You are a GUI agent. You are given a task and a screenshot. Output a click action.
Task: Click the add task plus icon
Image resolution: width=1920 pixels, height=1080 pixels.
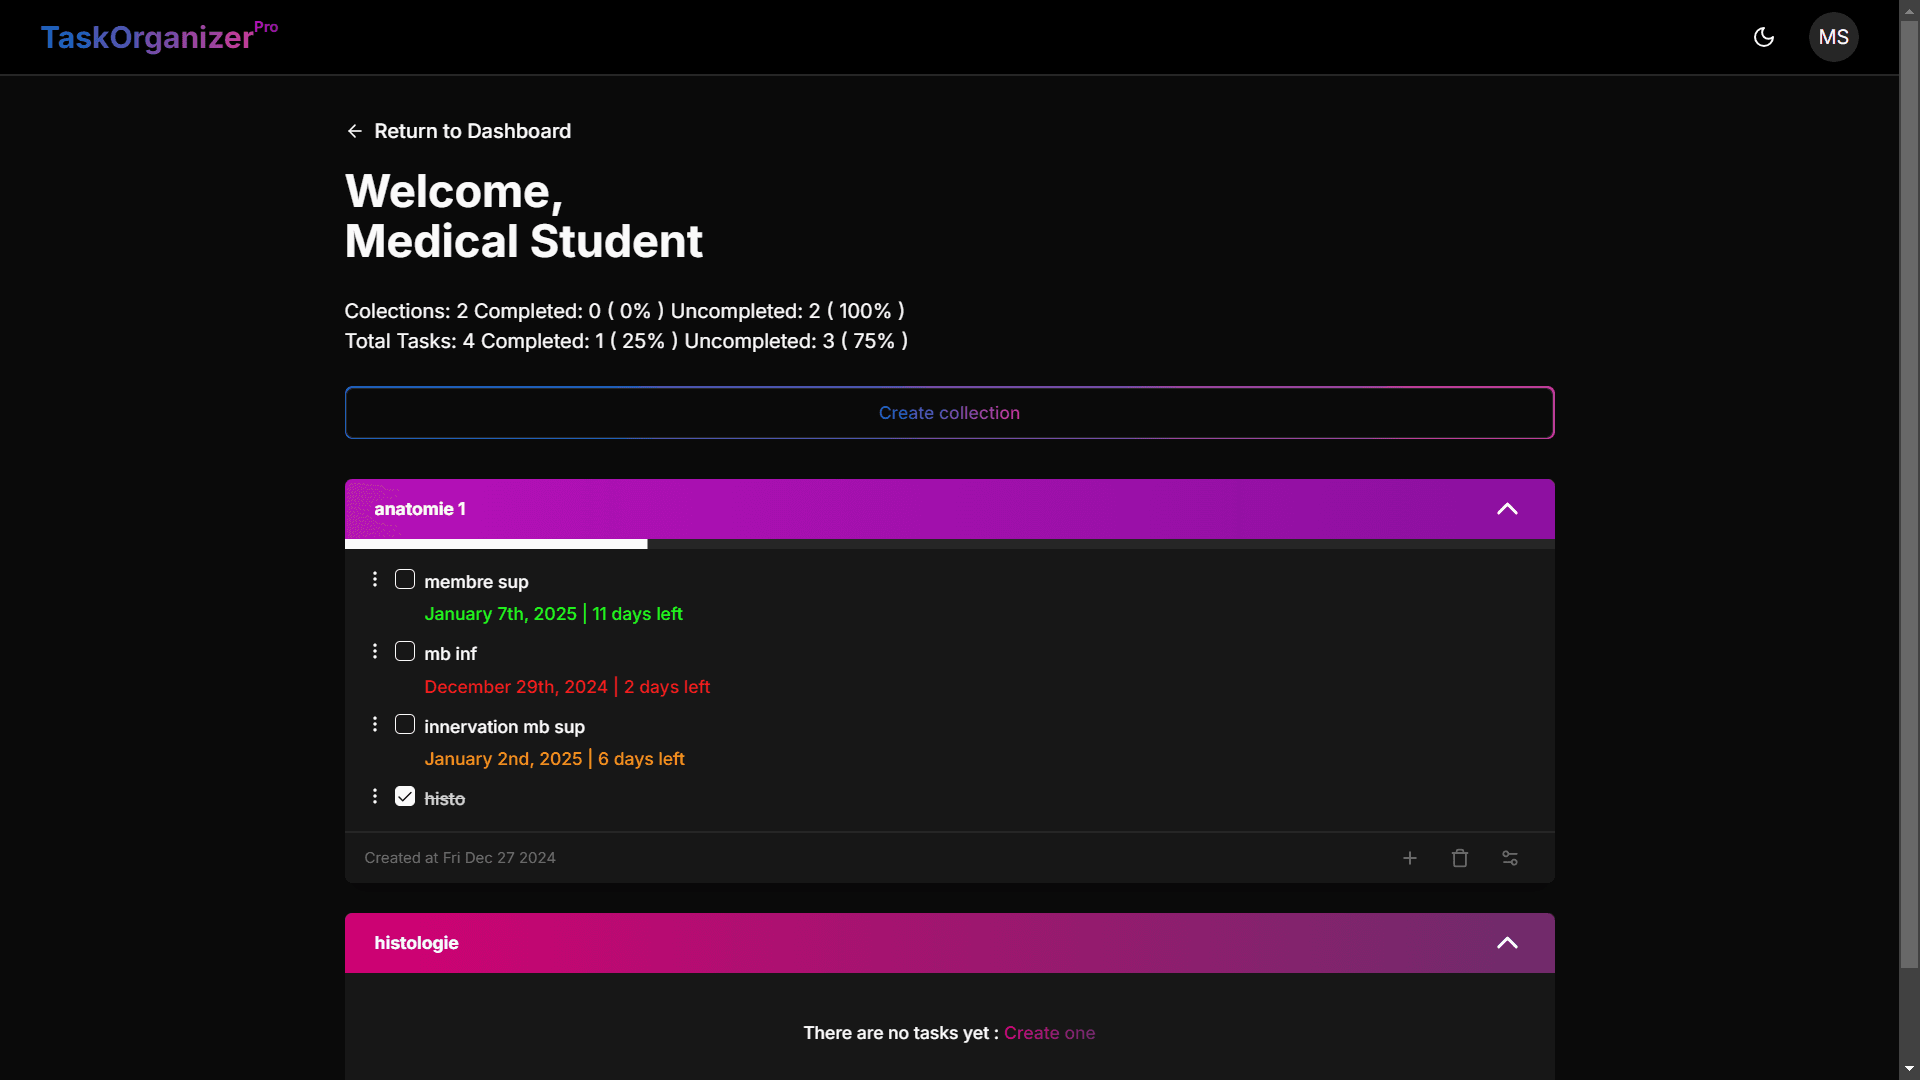(1409, 858)
